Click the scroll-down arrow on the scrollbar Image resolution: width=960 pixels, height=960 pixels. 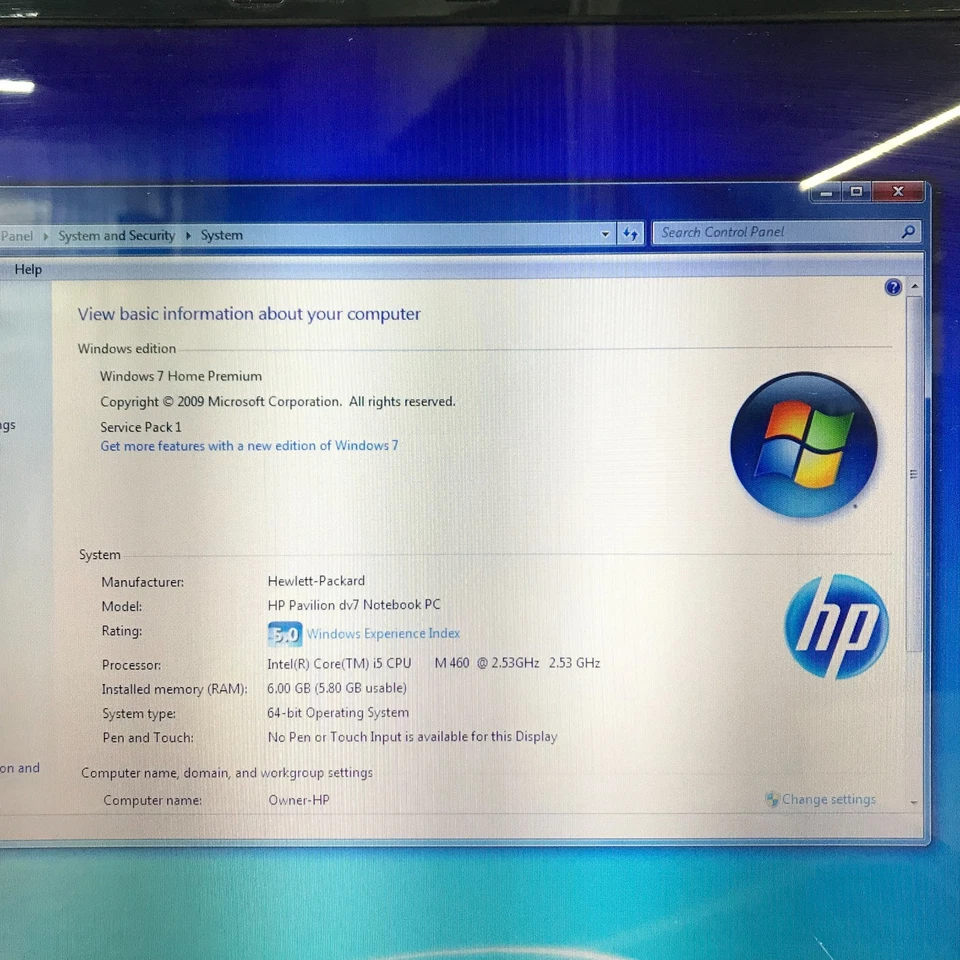click(913, 801)
